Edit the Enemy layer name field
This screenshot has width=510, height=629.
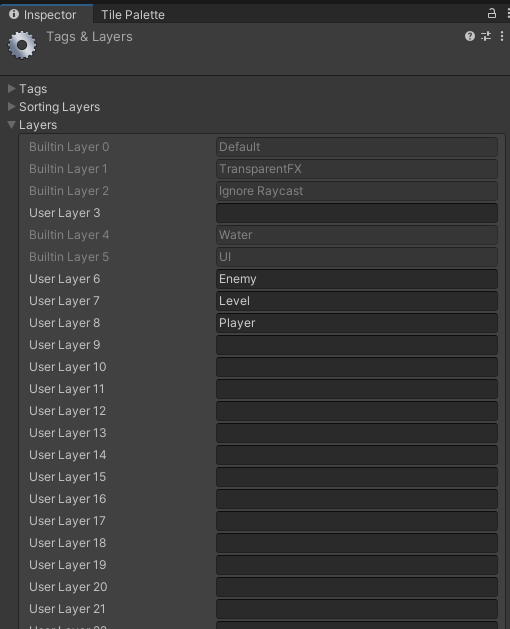coord(357,279)
